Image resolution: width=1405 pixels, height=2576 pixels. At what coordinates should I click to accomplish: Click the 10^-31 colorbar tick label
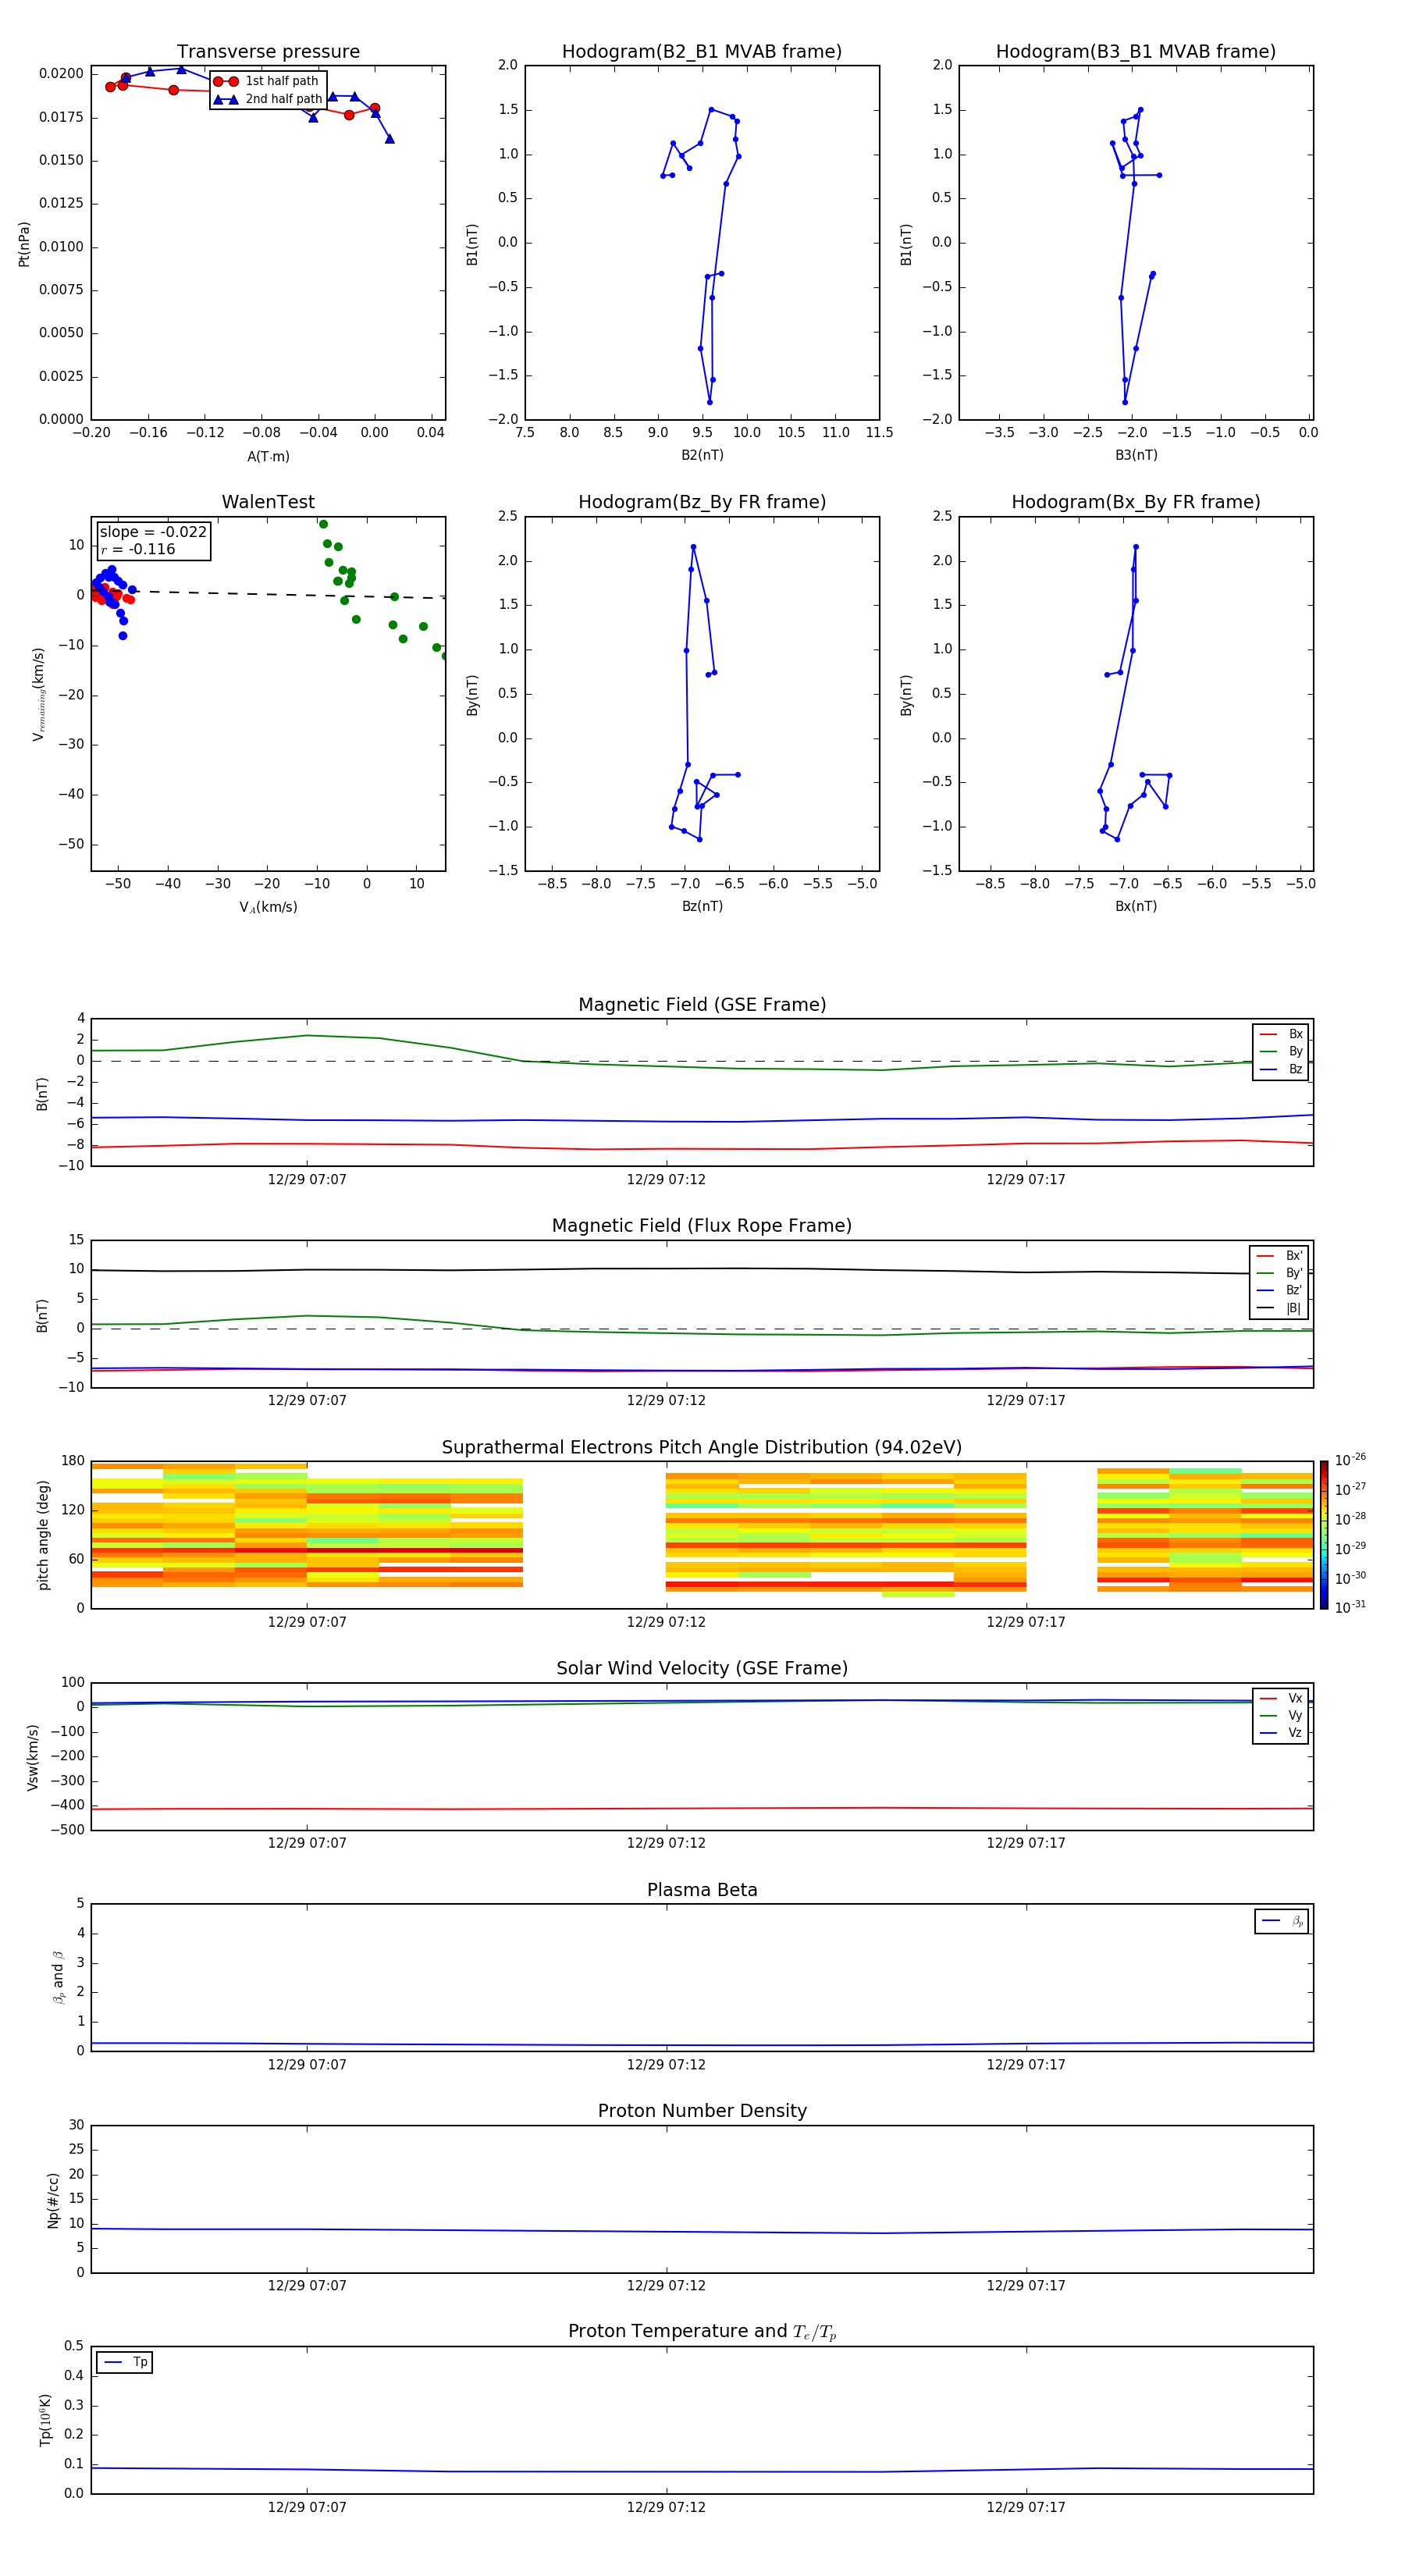(x=1350, y=1607)
